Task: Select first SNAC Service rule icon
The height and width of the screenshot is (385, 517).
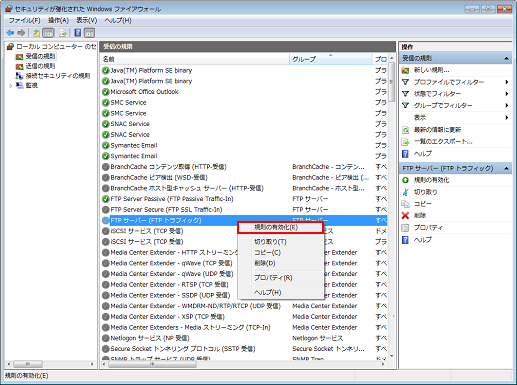Action: 106,124
